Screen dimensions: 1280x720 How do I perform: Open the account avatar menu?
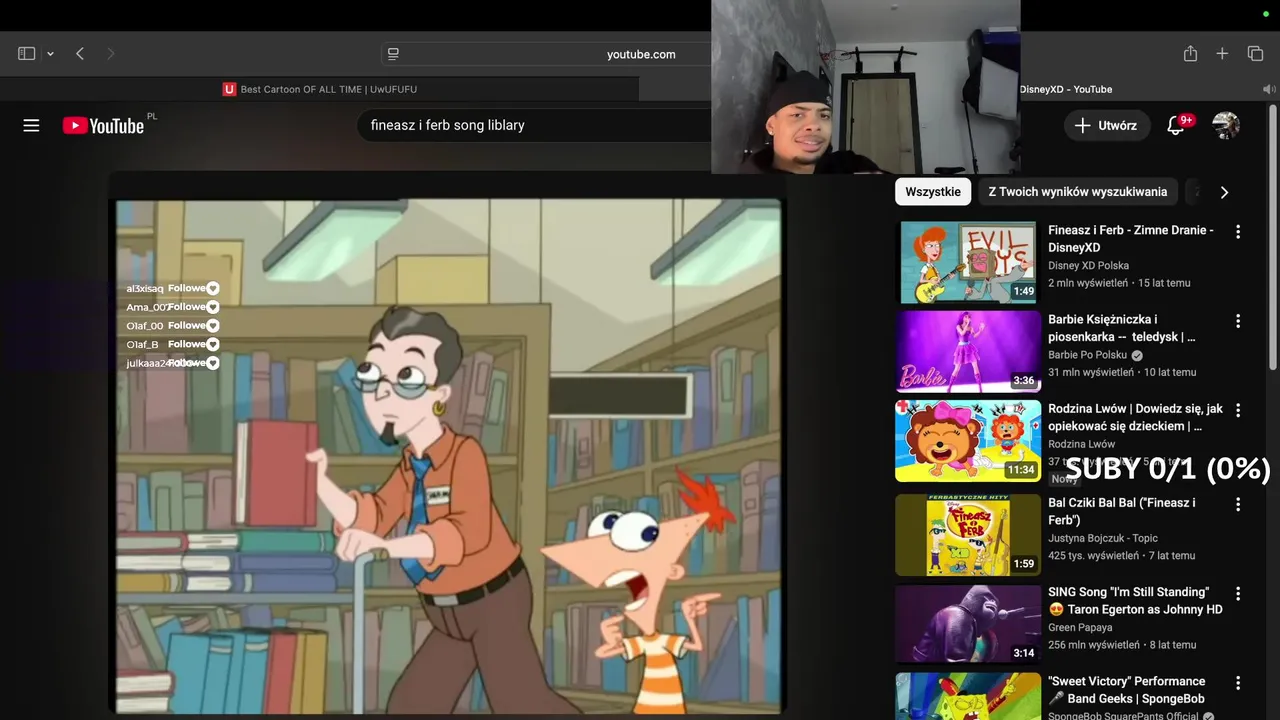(x=1226, y=125)
